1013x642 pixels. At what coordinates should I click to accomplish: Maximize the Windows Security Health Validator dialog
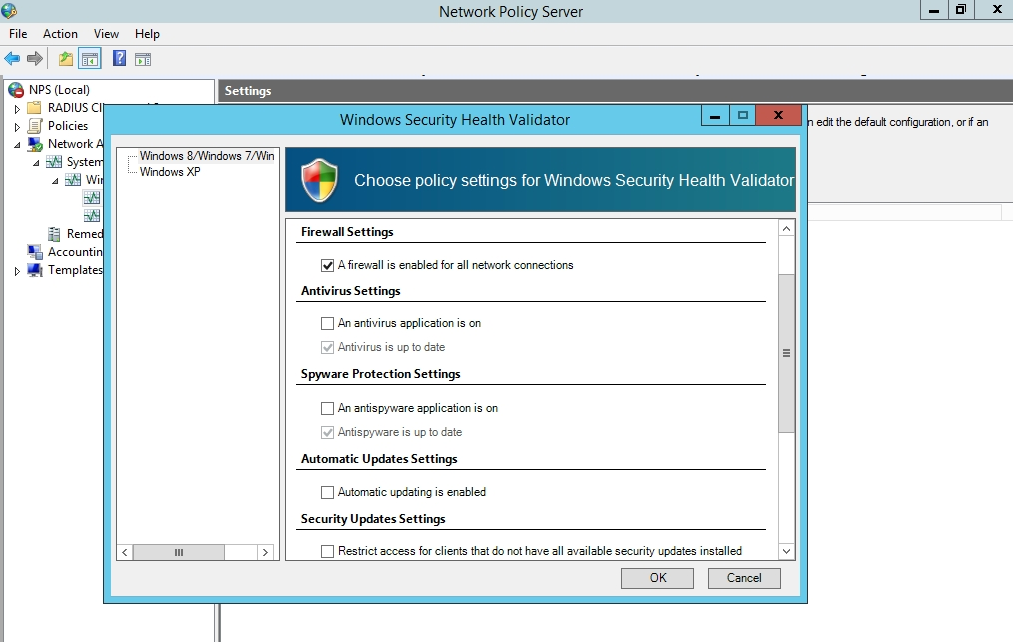[x=743, y=116]
